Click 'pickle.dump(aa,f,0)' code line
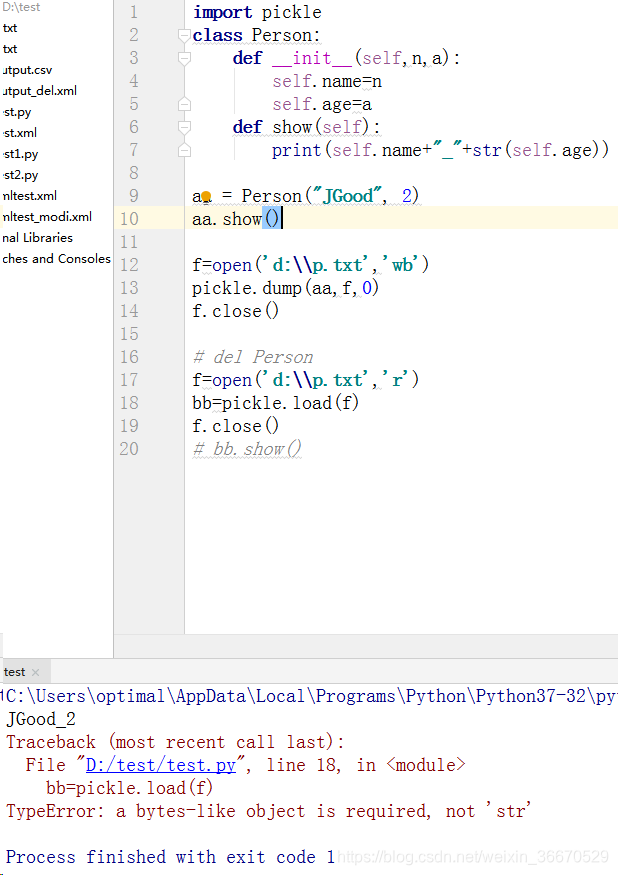 tap(285, 288)
